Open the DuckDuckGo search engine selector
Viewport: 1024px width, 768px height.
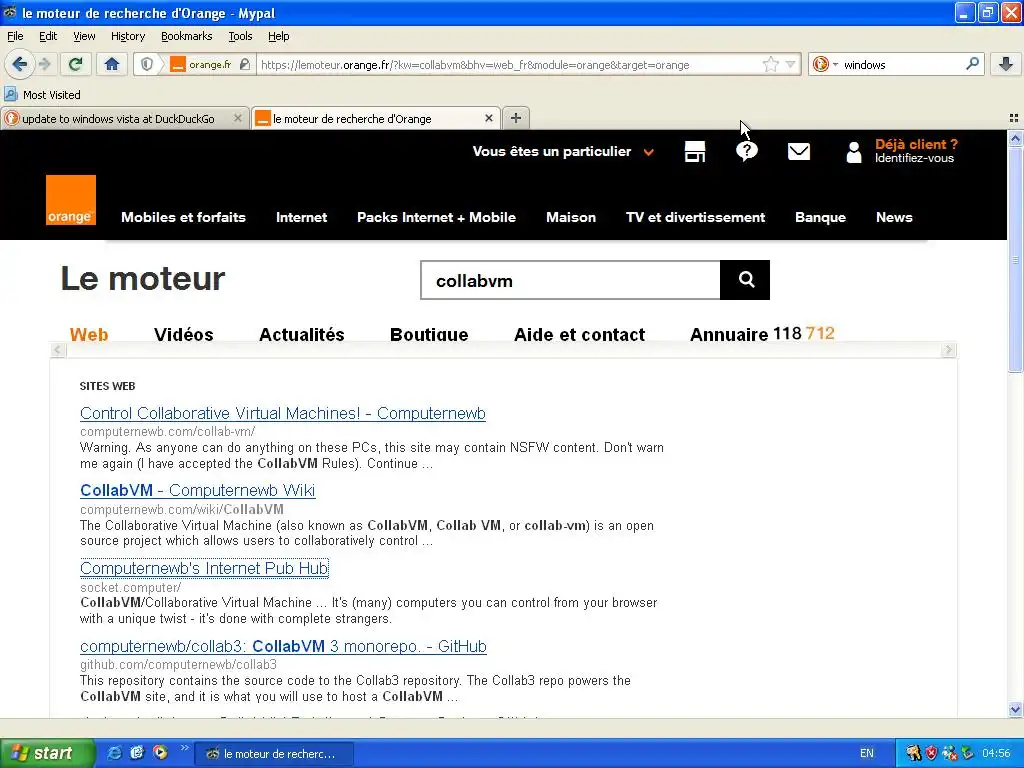pos(825,64)
